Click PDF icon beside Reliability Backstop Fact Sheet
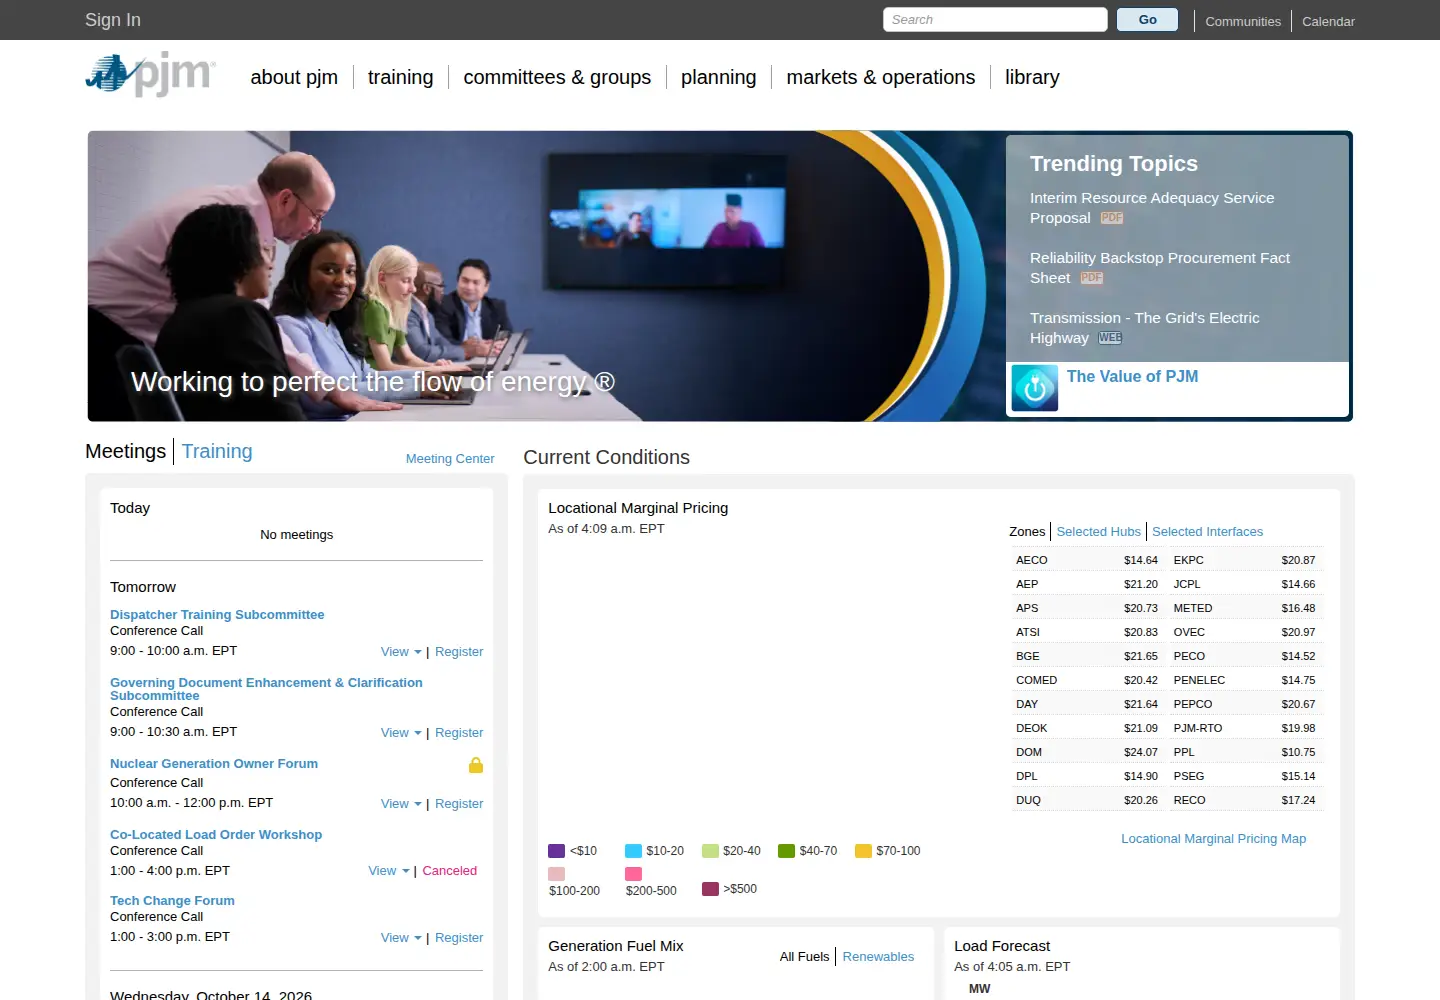This screenshot has height=1000, width=1440. 1092,278
